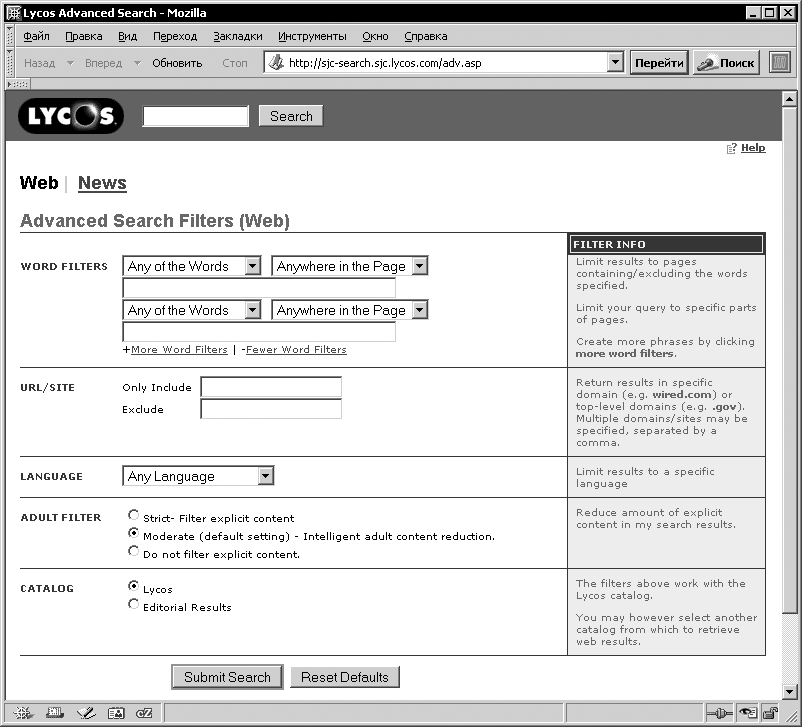Open the Forward button history arrow
The height and width of the screenshot is (727, 802).
coord(137,63)
